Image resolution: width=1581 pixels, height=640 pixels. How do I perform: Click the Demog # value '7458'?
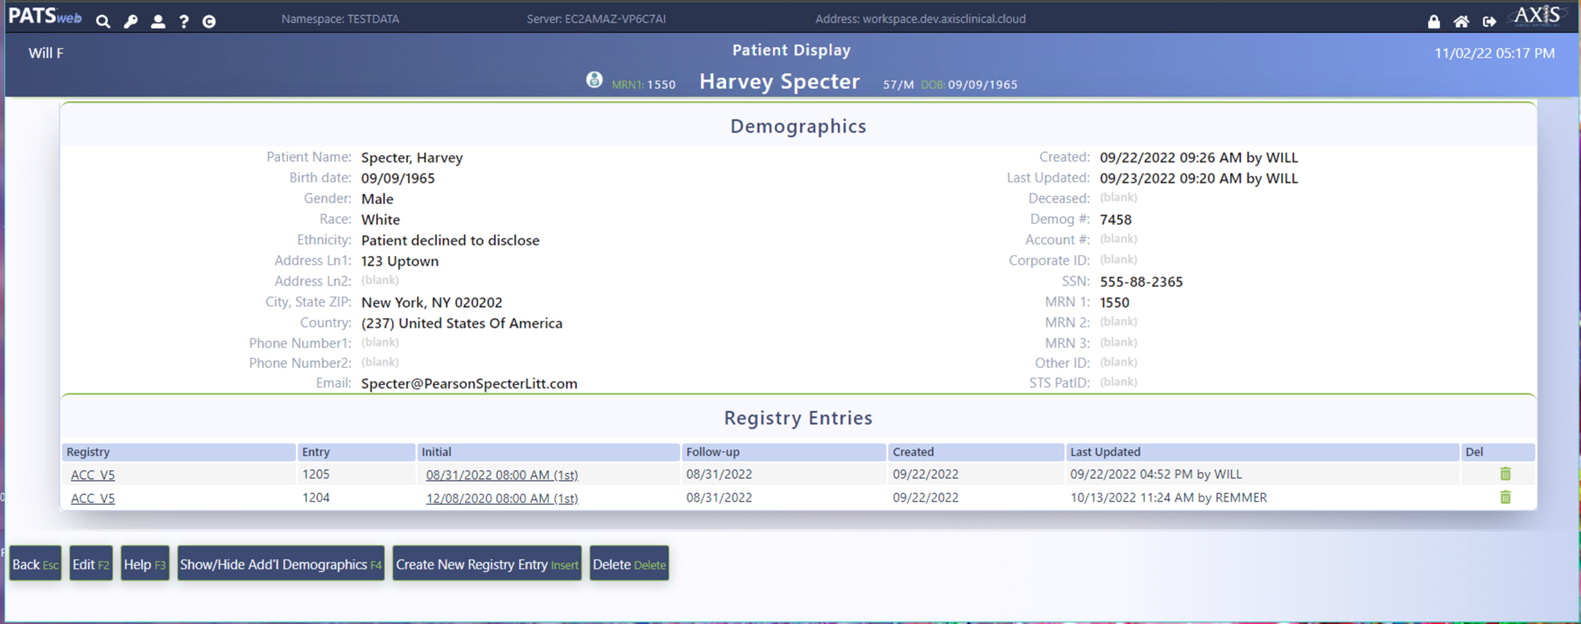point(1116,220)
